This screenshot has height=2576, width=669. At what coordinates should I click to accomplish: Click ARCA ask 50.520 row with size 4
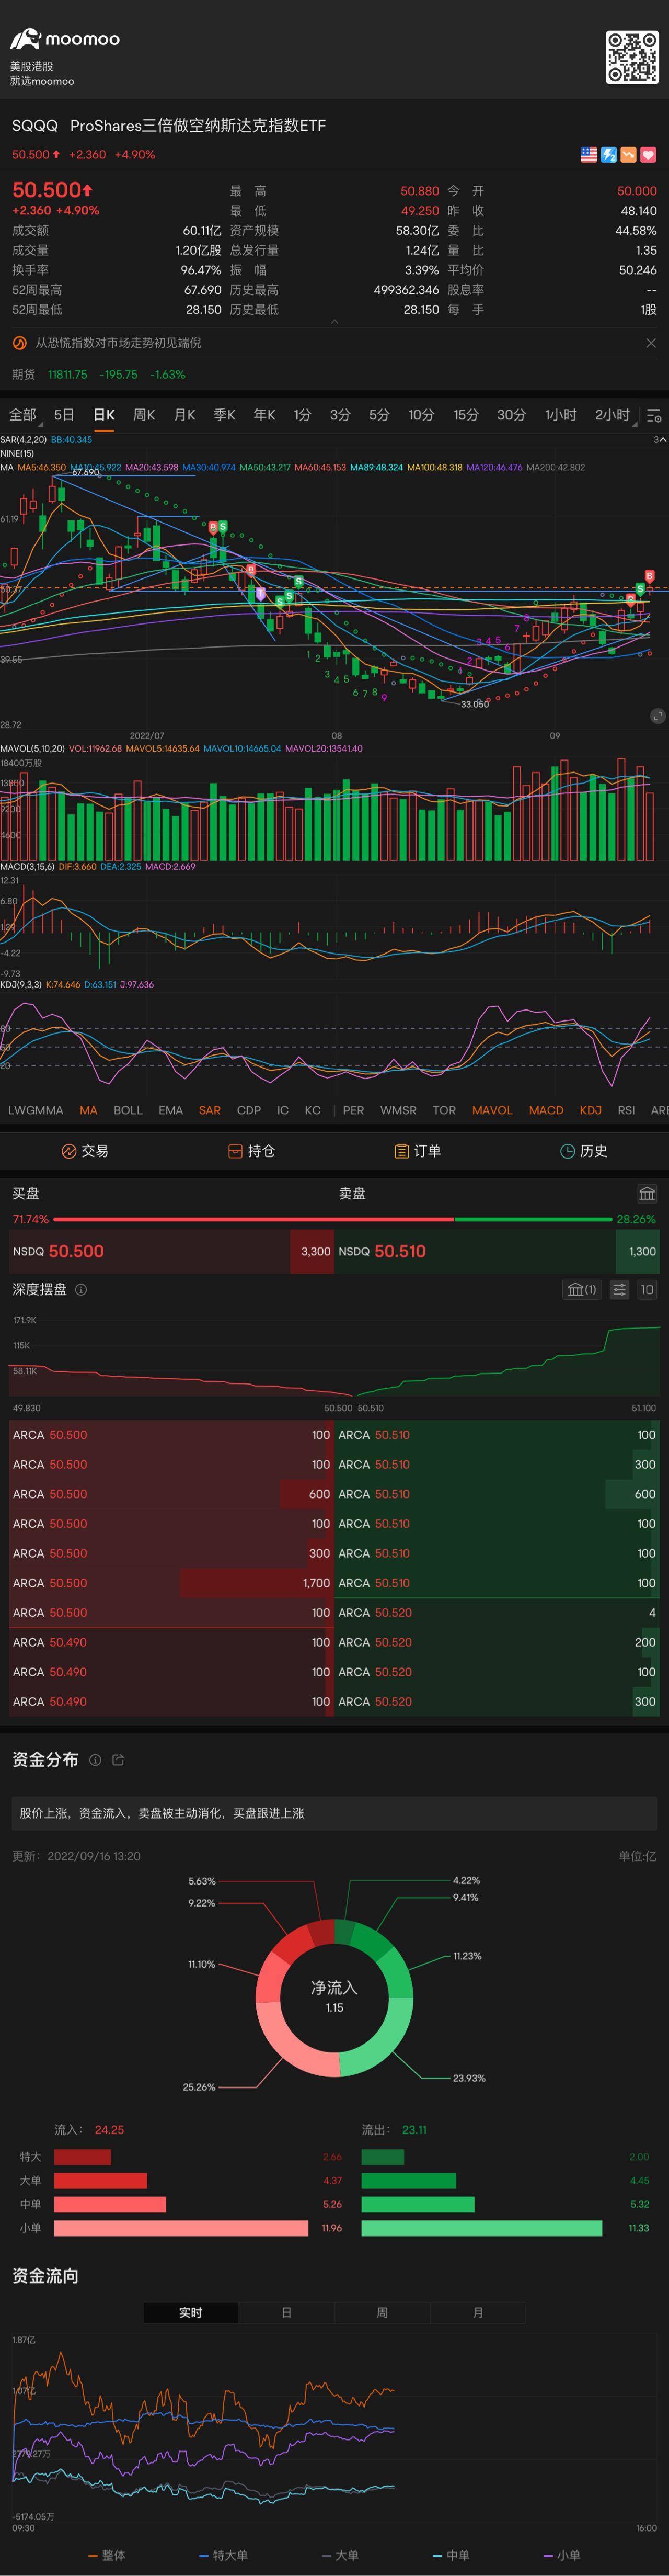pyautogui.click(x=497, y=1613)
